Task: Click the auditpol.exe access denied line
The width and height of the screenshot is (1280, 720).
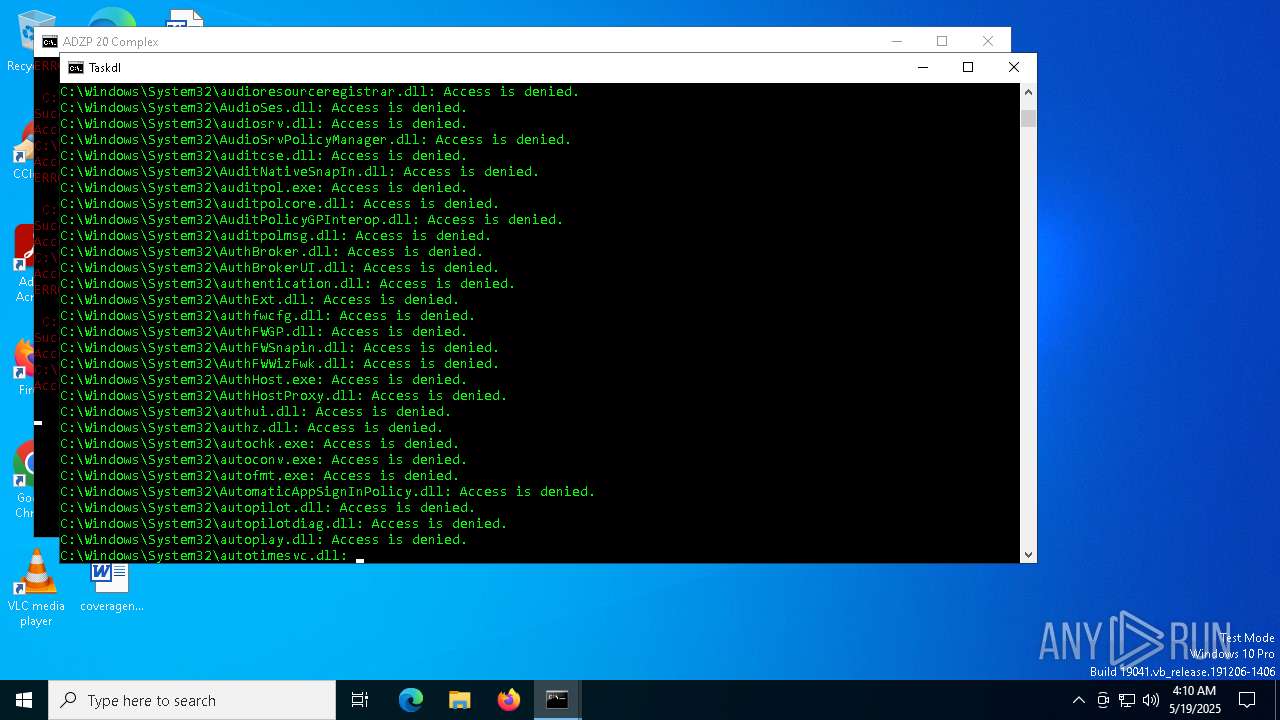Action: pos(264,187)
